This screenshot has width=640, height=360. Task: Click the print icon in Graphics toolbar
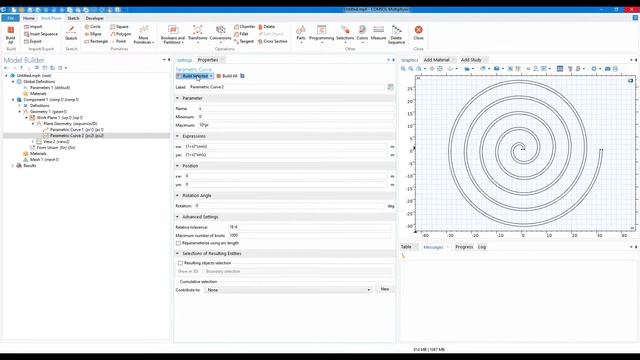pos(616,69)
